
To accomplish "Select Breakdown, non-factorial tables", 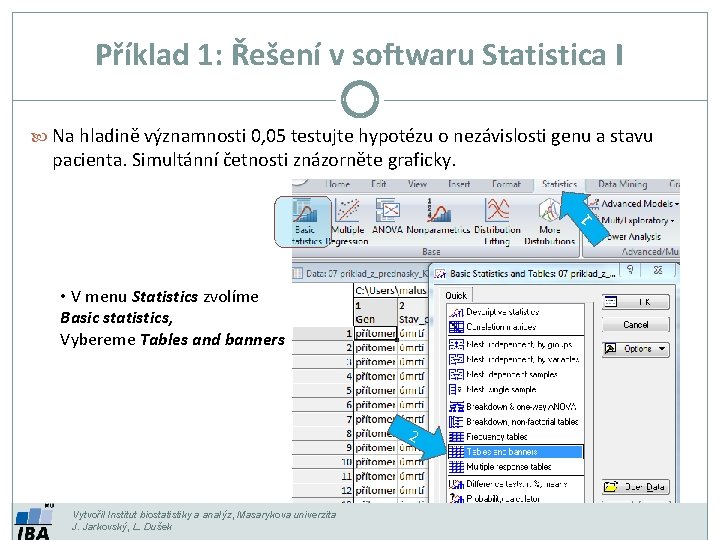I will point(515,422).
